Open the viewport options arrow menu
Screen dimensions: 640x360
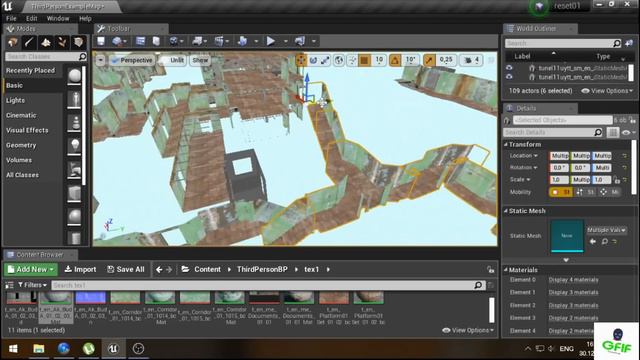(x=100, y=60)
